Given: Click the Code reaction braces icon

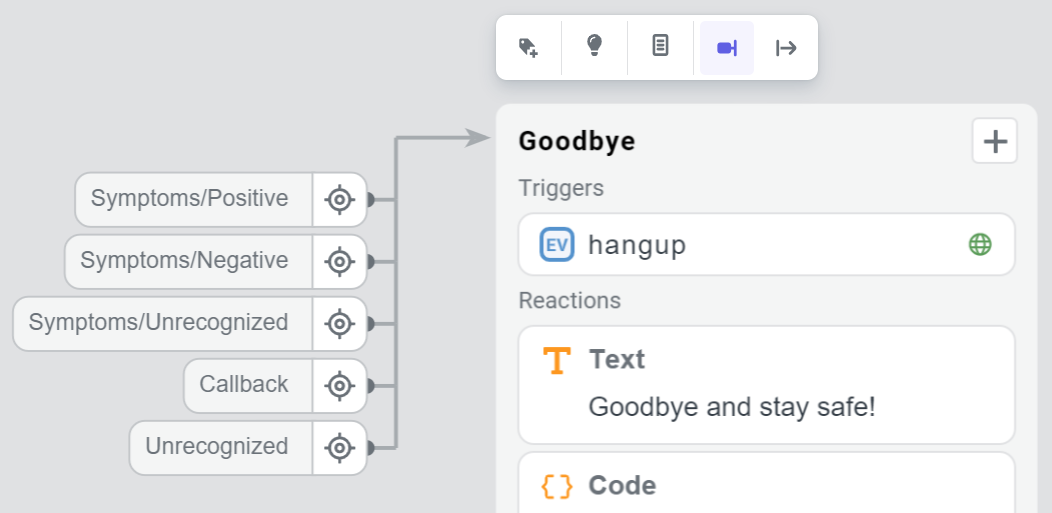Looking at the screenshot, I should click(x=556, y=486).
